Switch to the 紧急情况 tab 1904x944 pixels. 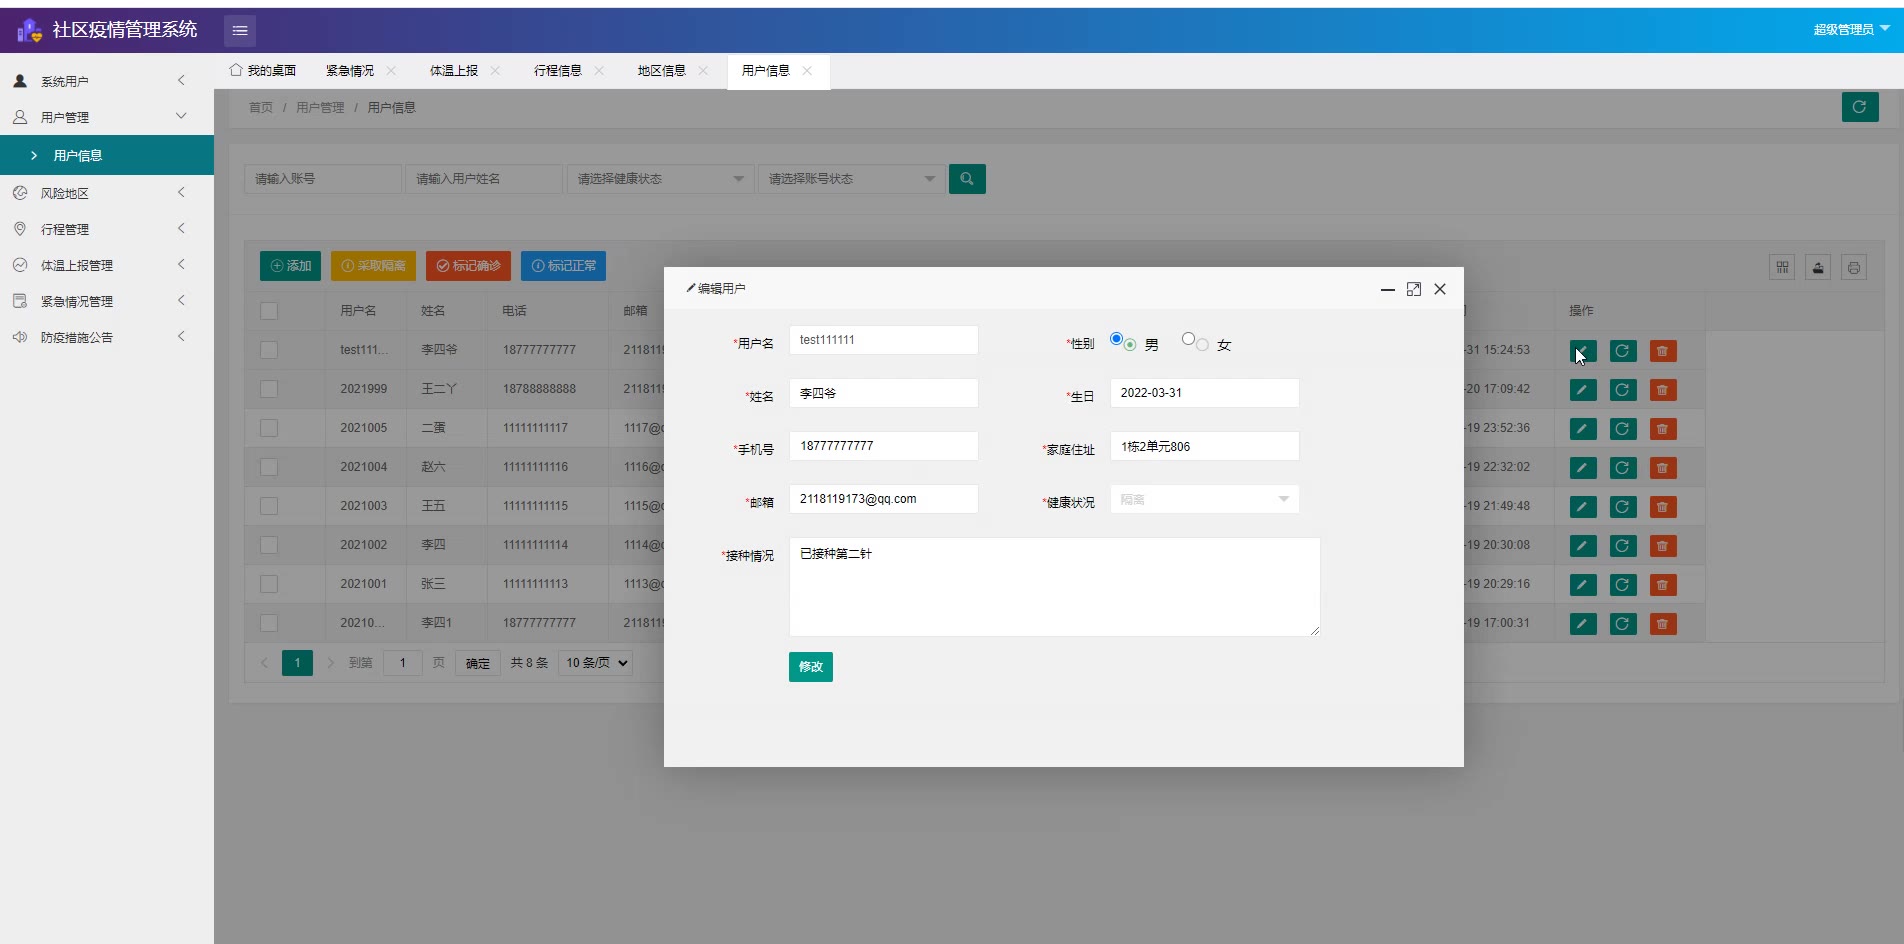coord(350,71)
